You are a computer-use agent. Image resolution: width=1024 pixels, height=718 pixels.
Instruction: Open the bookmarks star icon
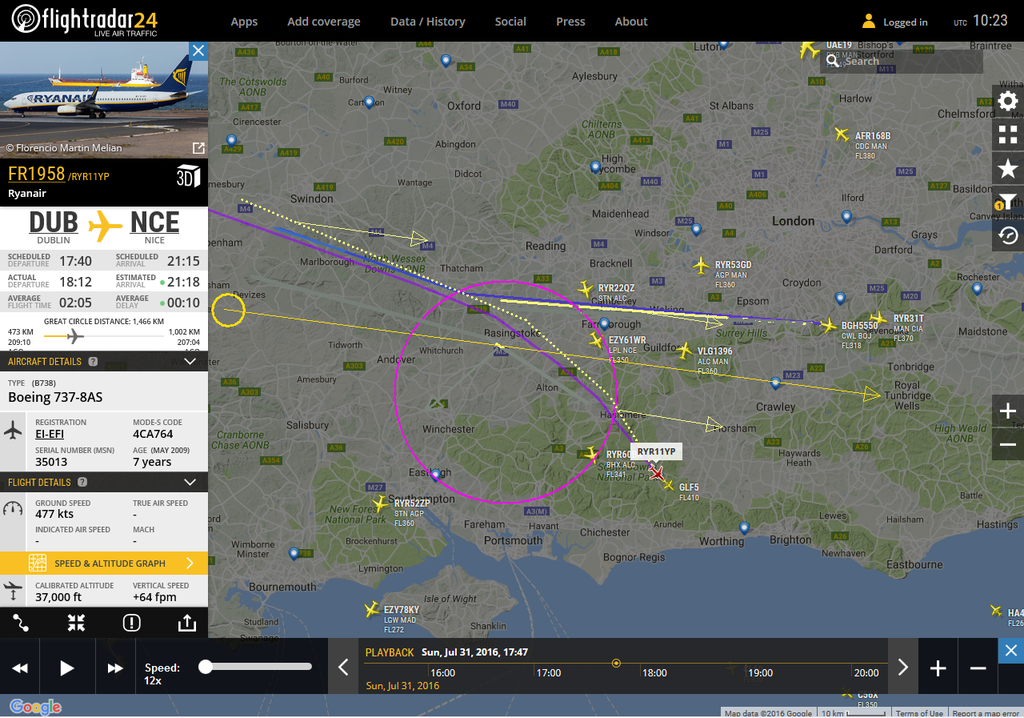1008,168
